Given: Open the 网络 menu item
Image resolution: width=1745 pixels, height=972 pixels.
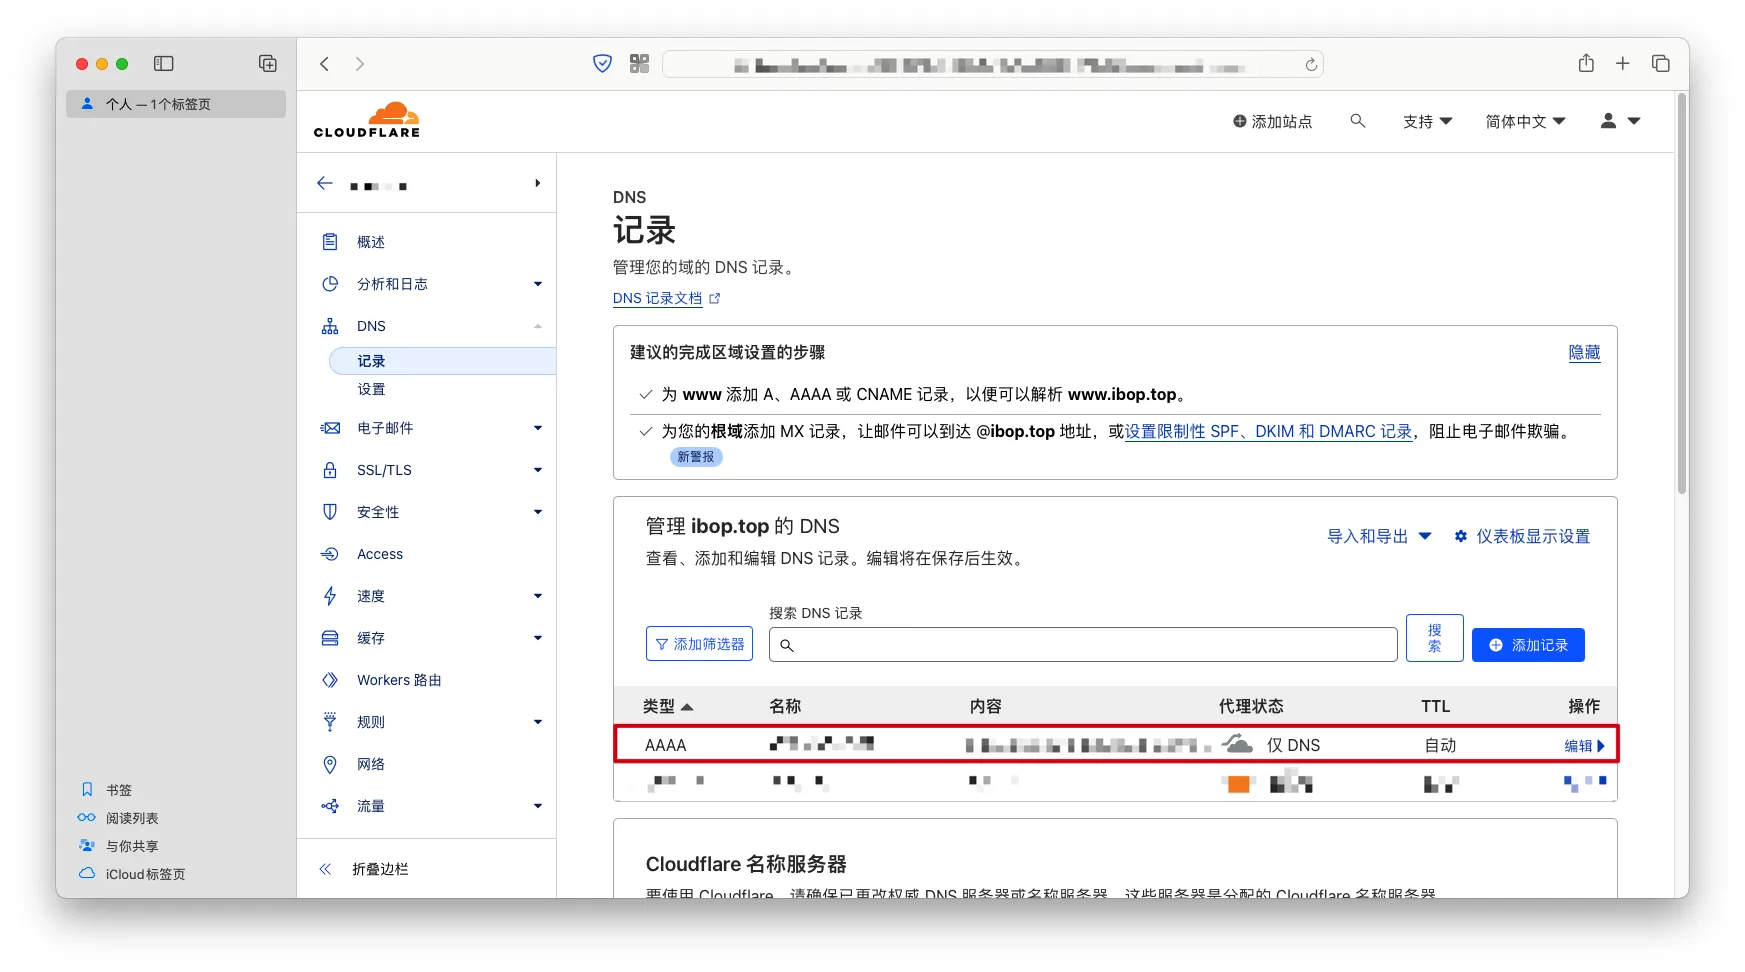Looking at the screenshot, I should point(371,764).
